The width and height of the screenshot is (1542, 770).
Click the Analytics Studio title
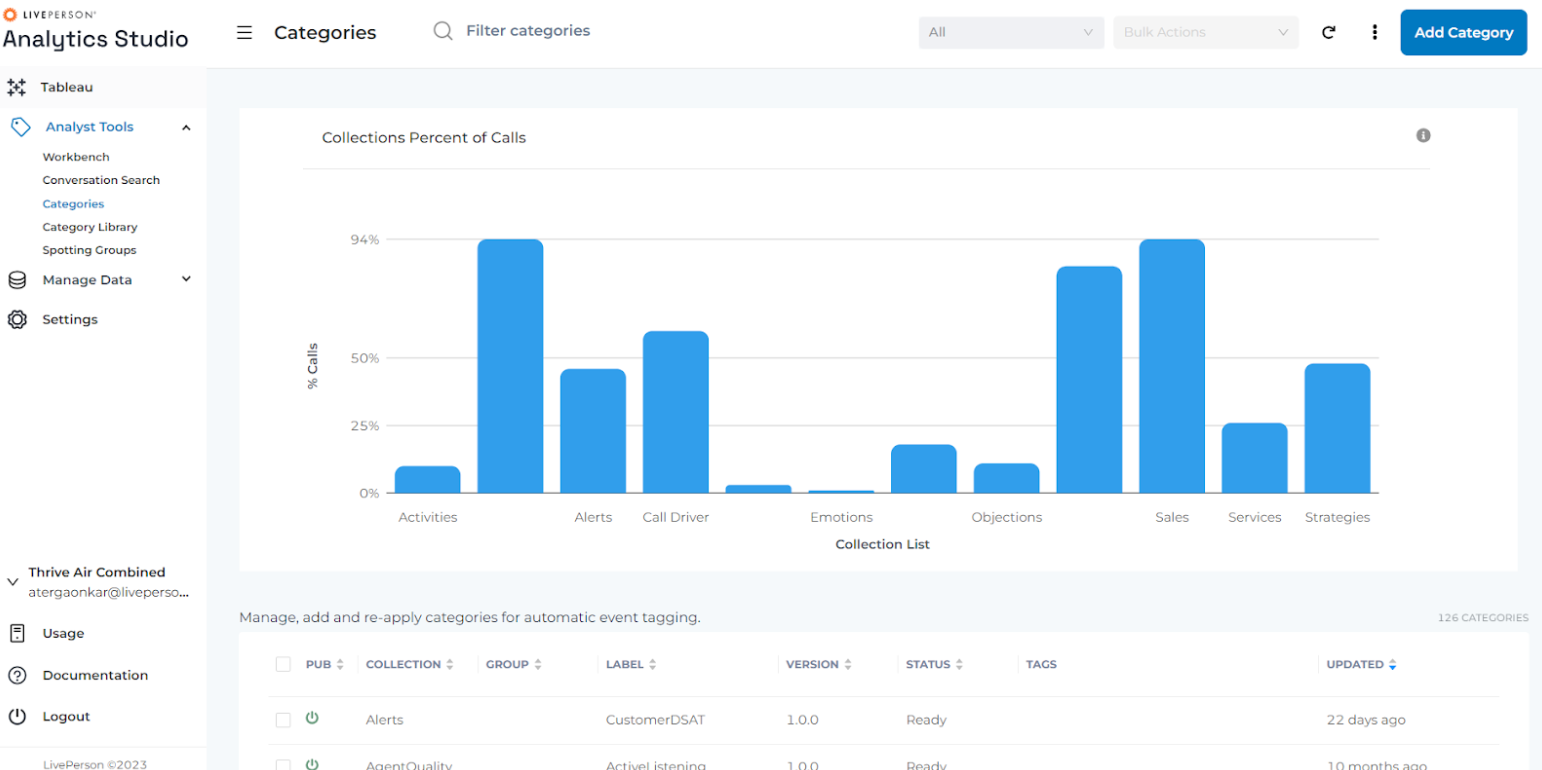(95, 39)
